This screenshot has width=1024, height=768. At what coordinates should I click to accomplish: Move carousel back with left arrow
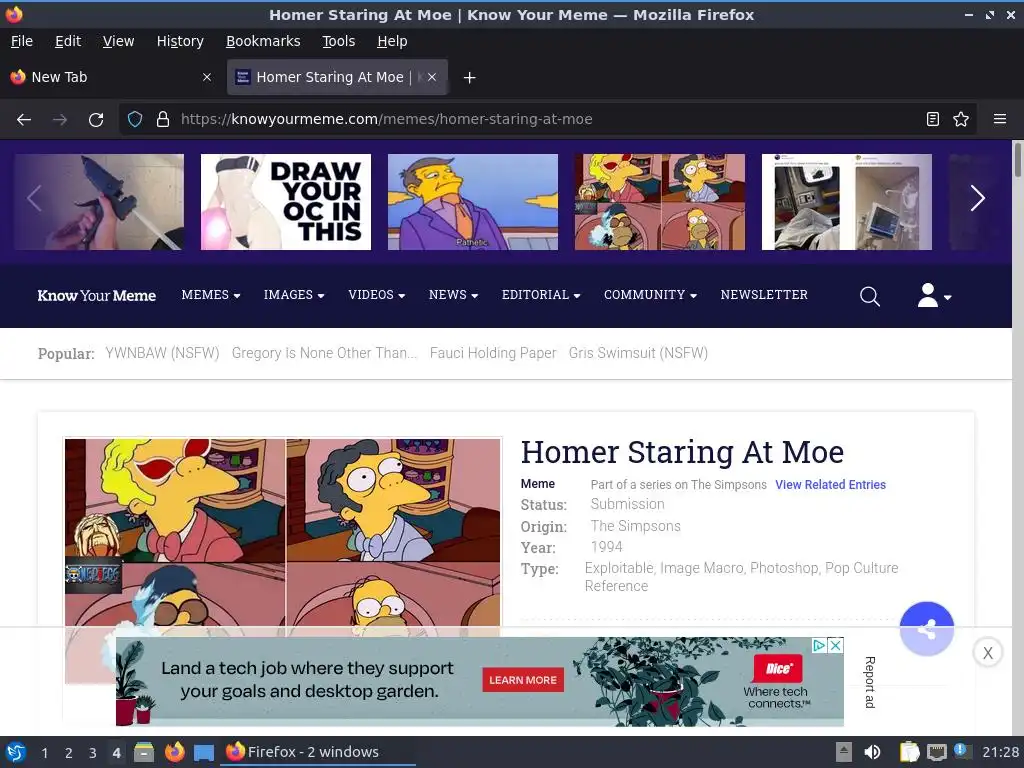click(35, 198)
